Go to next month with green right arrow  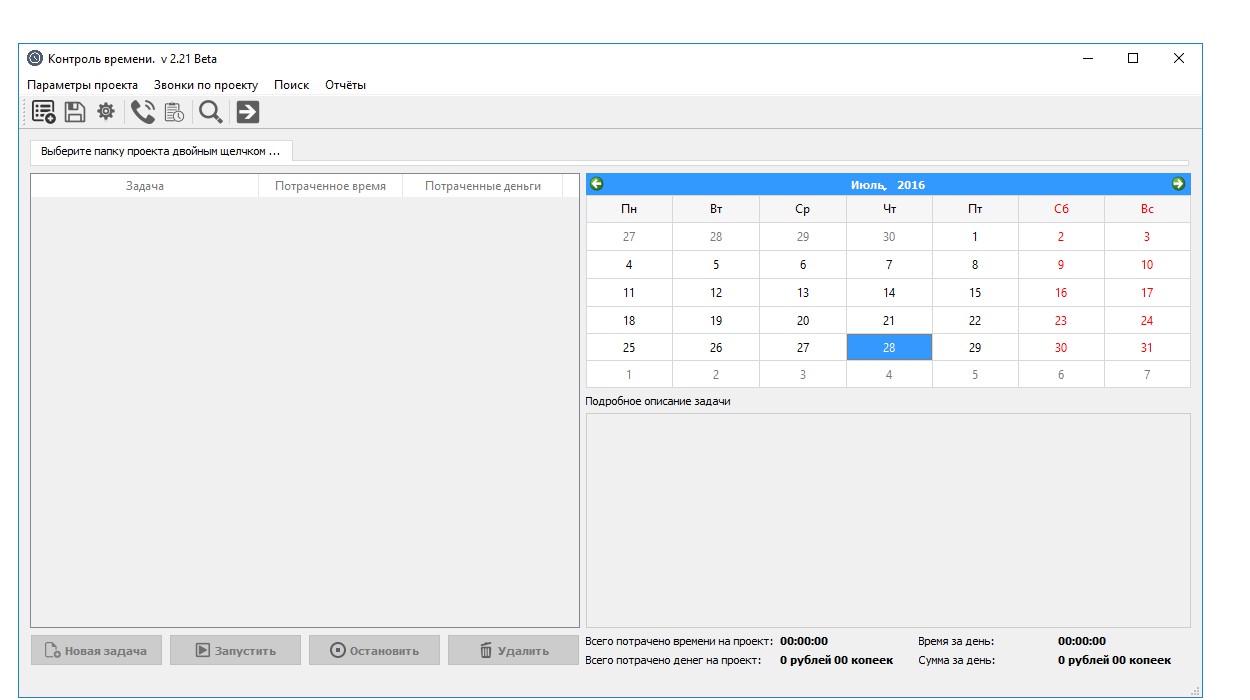[x=1178, y=184]
